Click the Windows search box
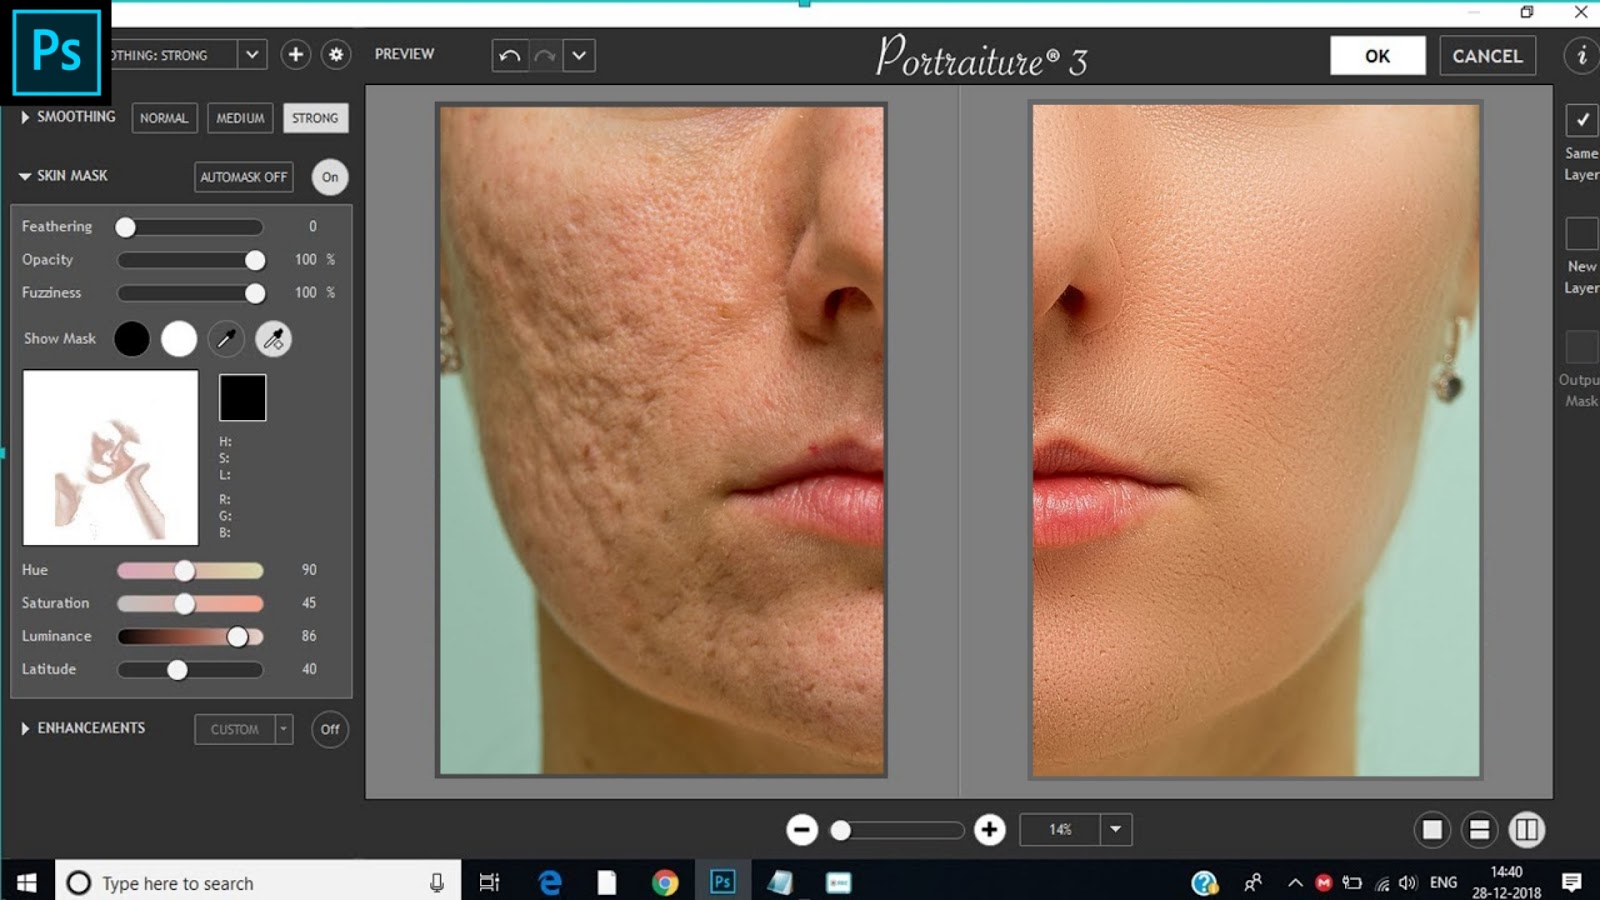The height and width of the screenshot is (900, 1600). [x=258, y=883]
